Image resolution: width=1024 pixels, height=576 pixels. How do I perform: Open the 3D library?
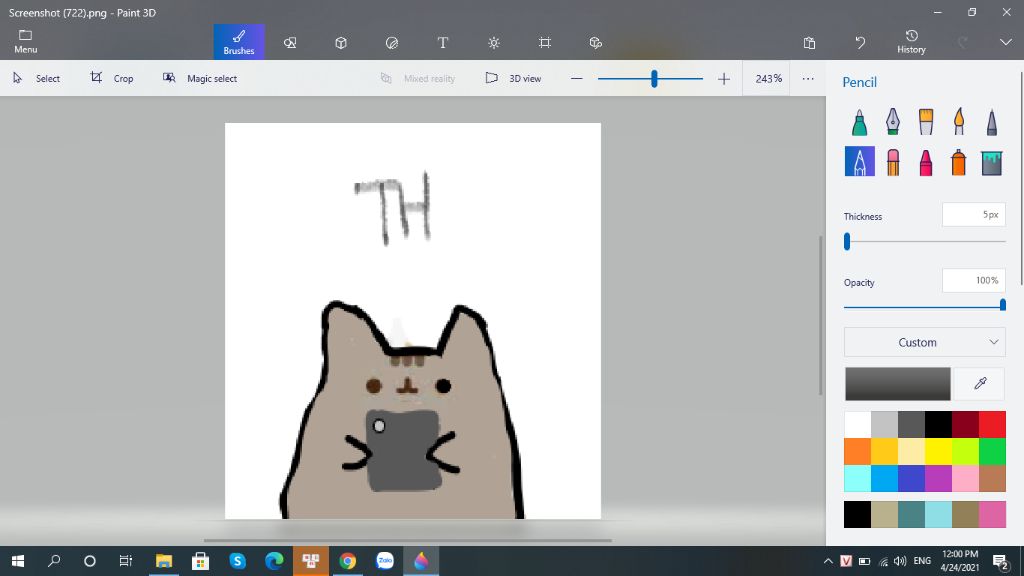[596, 42]
